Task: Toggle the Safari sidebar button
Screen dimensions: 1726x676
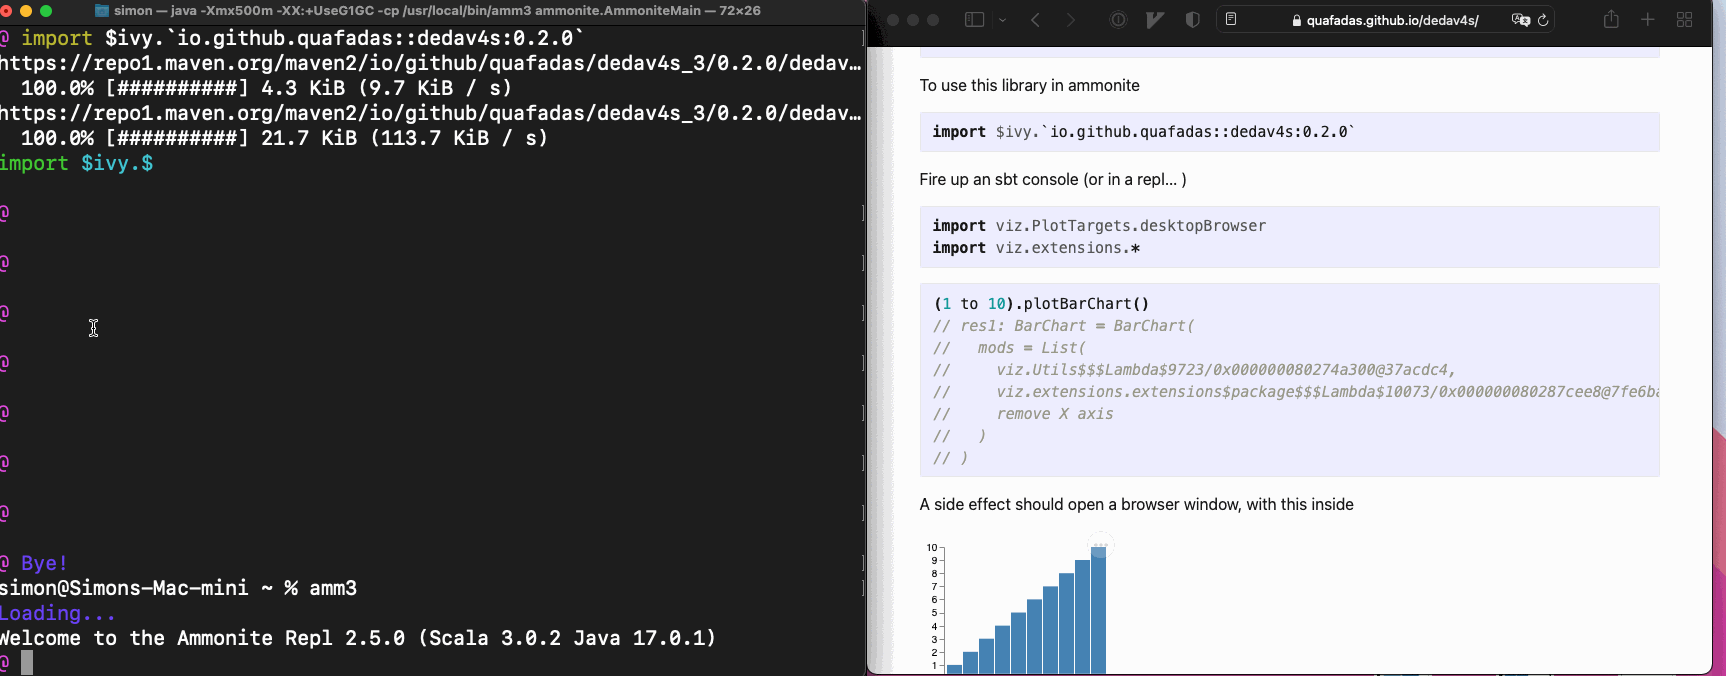Action: [974, 20]
